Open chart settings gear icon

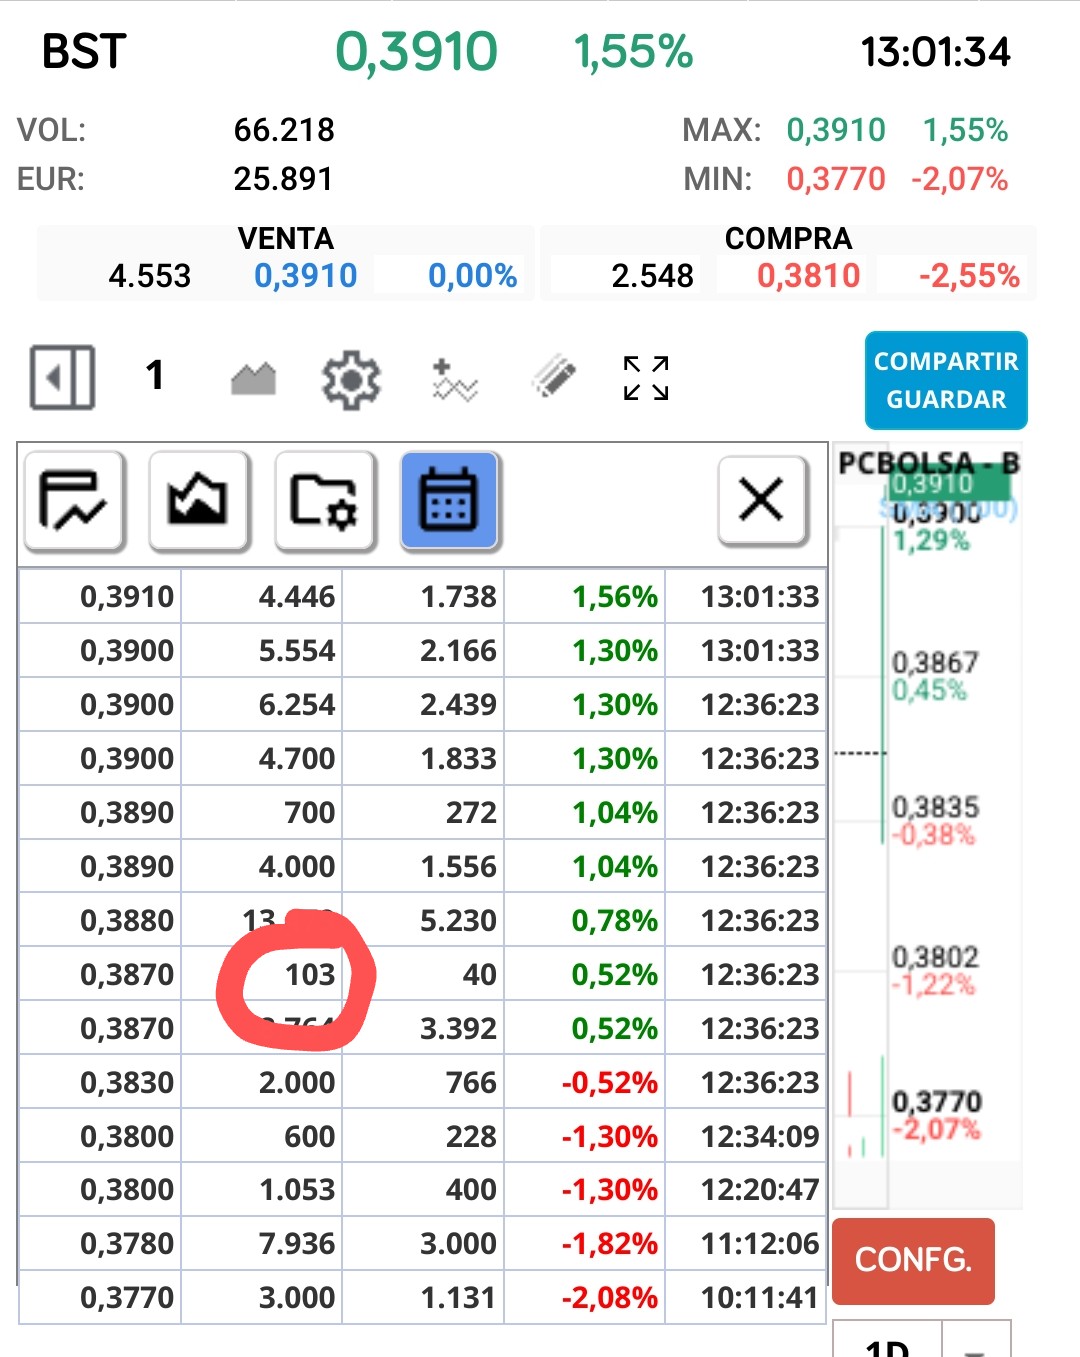351,380
